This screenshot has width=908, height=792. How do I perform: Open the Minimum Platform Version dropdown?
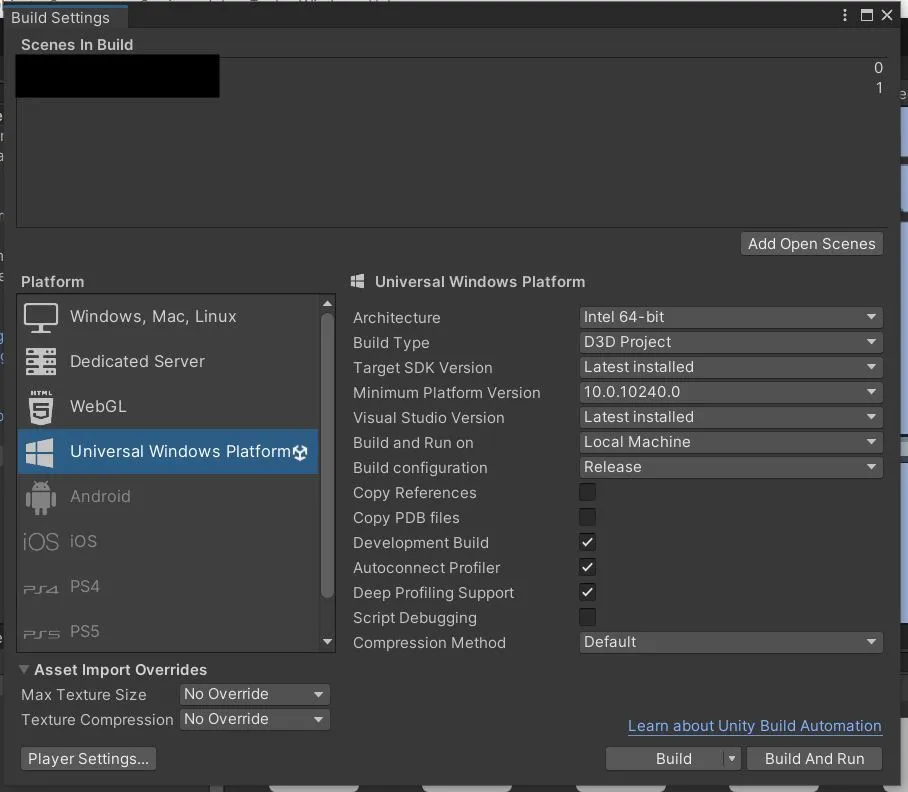(x=731, y=392)
